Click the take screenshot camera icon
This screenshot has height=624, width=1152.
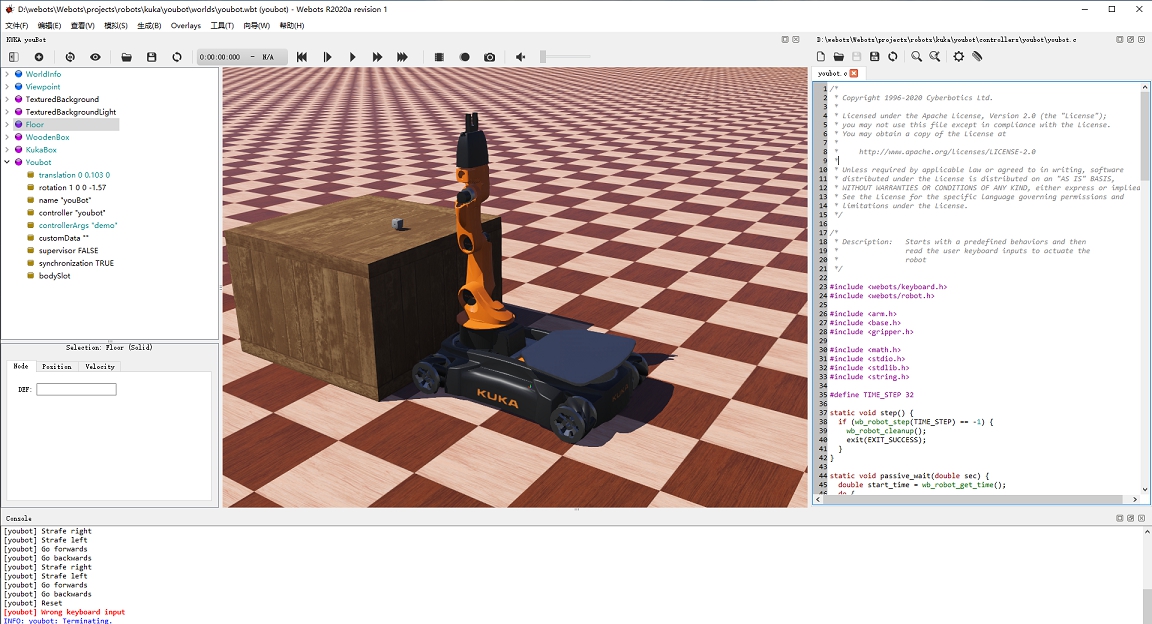(490, 57)
